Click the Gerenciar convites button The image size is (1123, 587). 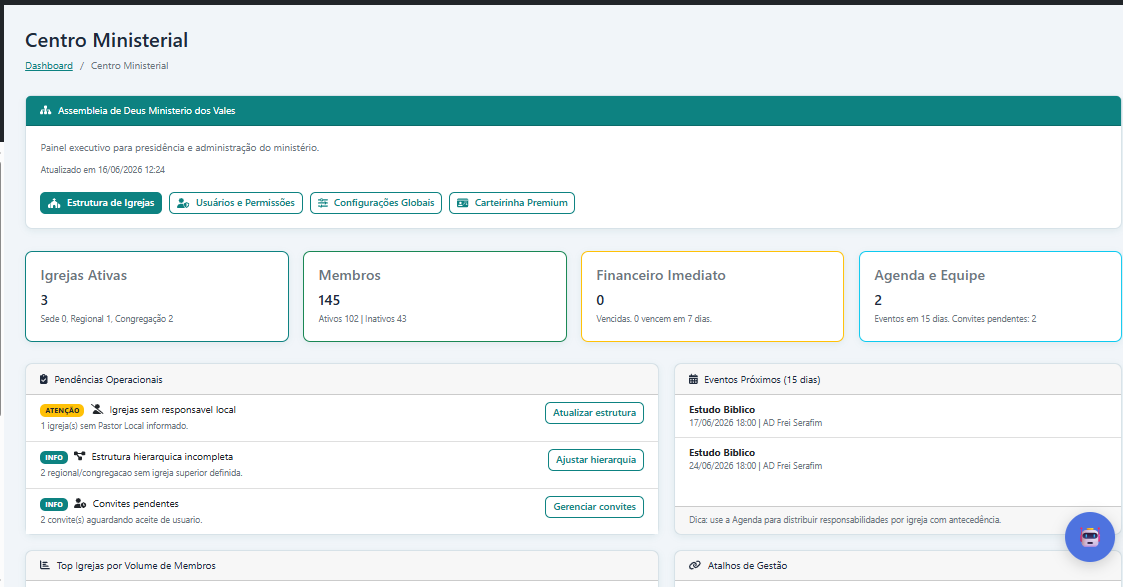pyautogui.click(x=594, y=507)
